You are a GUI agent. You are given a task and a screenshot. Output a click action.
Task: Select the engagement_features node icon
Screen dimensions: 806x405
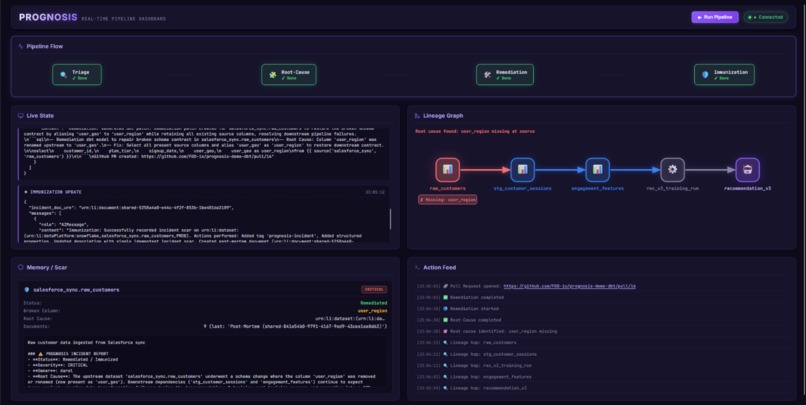(597, 170)
